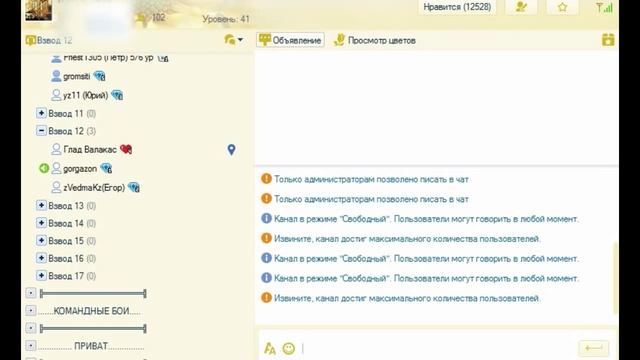Select user gorgazon
Image resolution: width=640 pixels, height=360 pixels.
tap(80, 169)
